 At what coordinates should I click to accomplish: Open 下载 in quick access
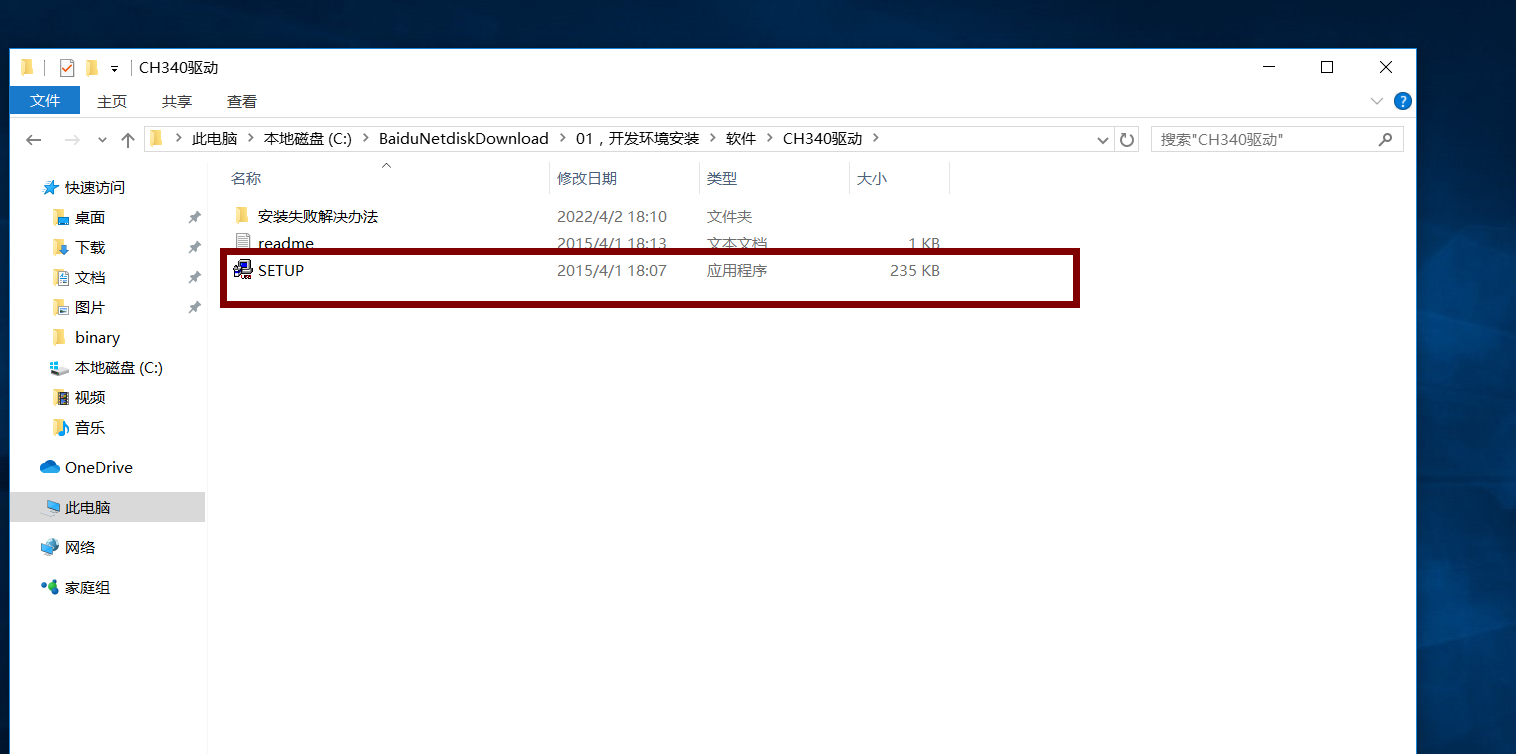90,248
